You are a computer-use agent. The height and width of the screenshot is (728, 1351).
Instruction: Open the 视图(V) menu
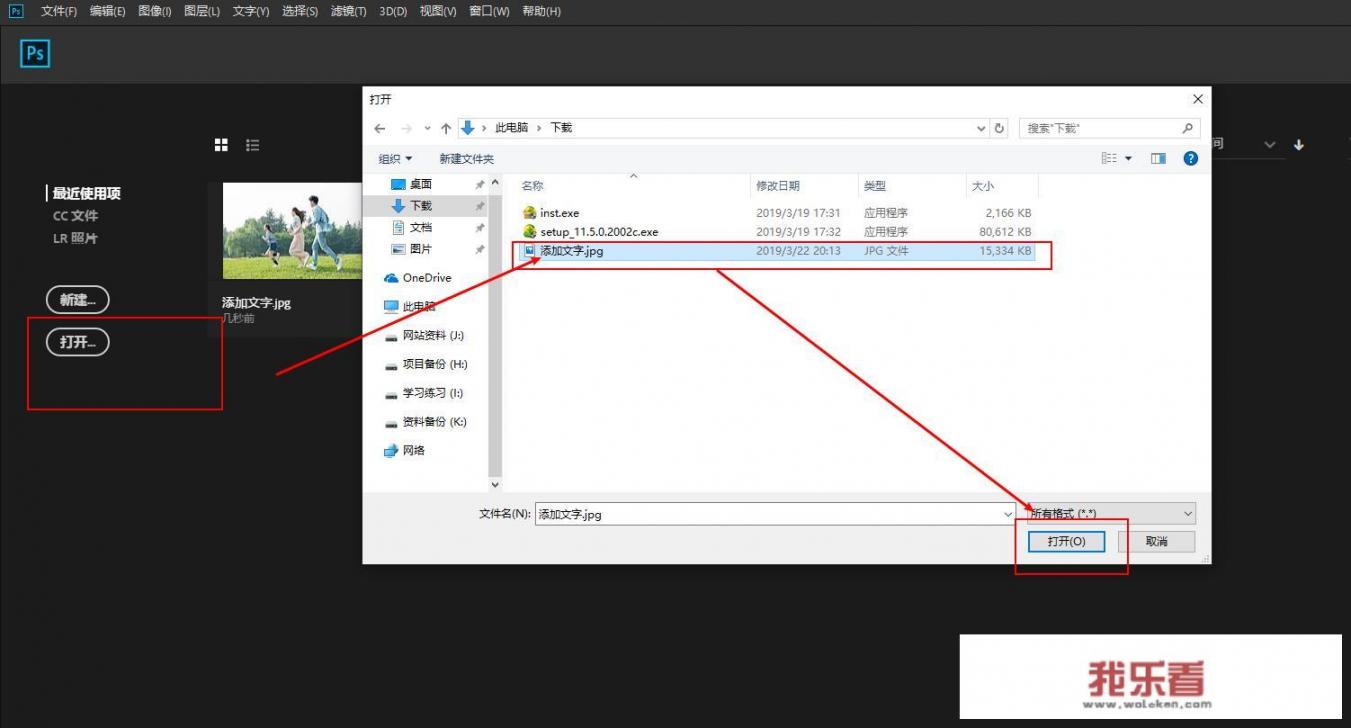(438, 11)
